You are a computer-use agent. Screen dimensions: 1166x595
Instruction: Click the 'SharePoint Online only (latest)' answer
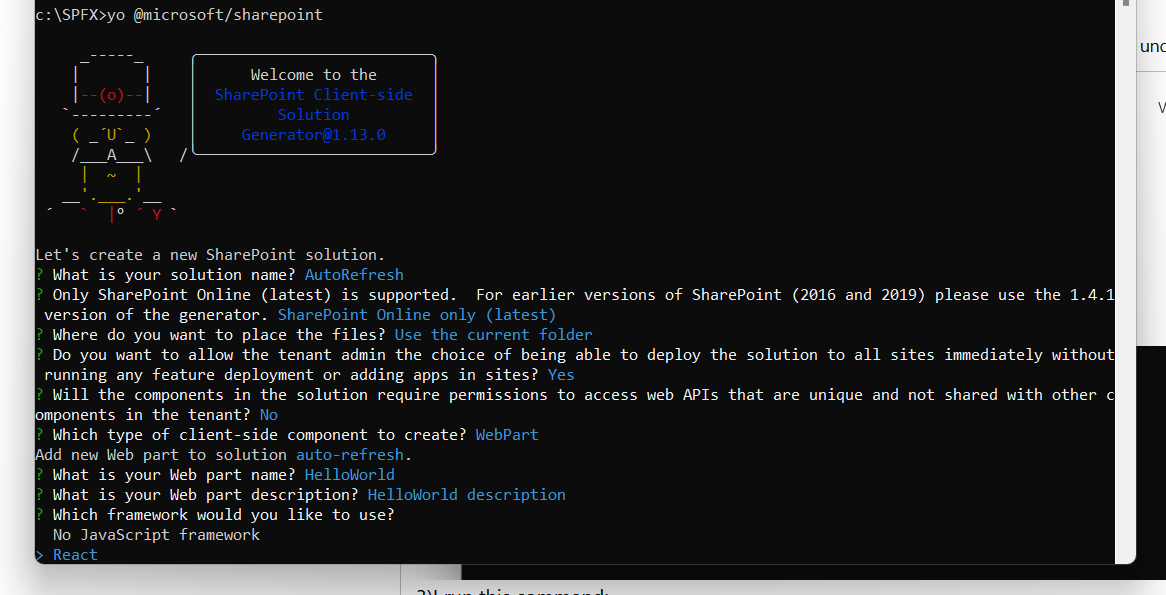tap(416, 315)
